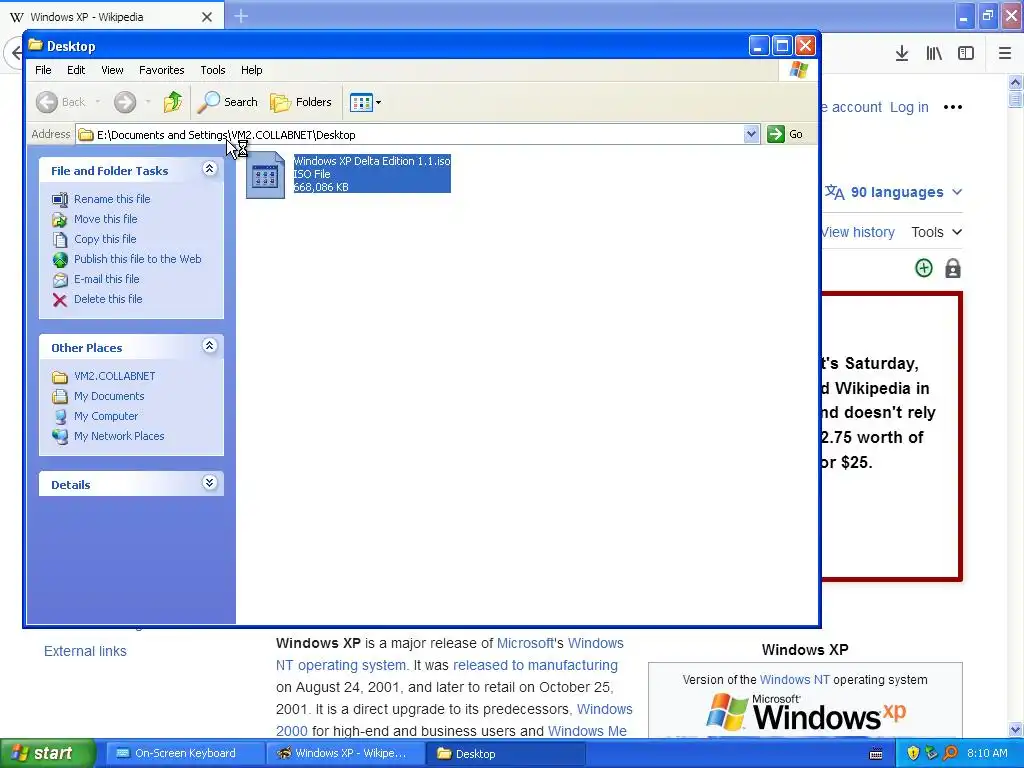The height and width of the screenshot is (768, 1024).
Task: Click the red X Delete icon
Action: click(x=59, y=300)
